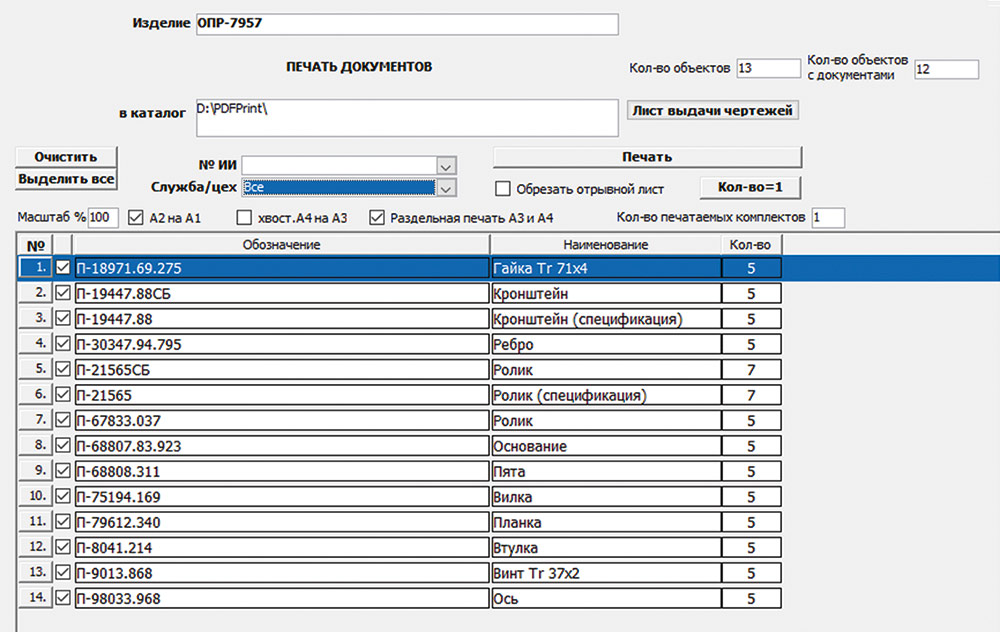Expand the № ИИ dropdown
Image resolution: width=1000 pixels, height=632 pixels.
click(446, 165)
